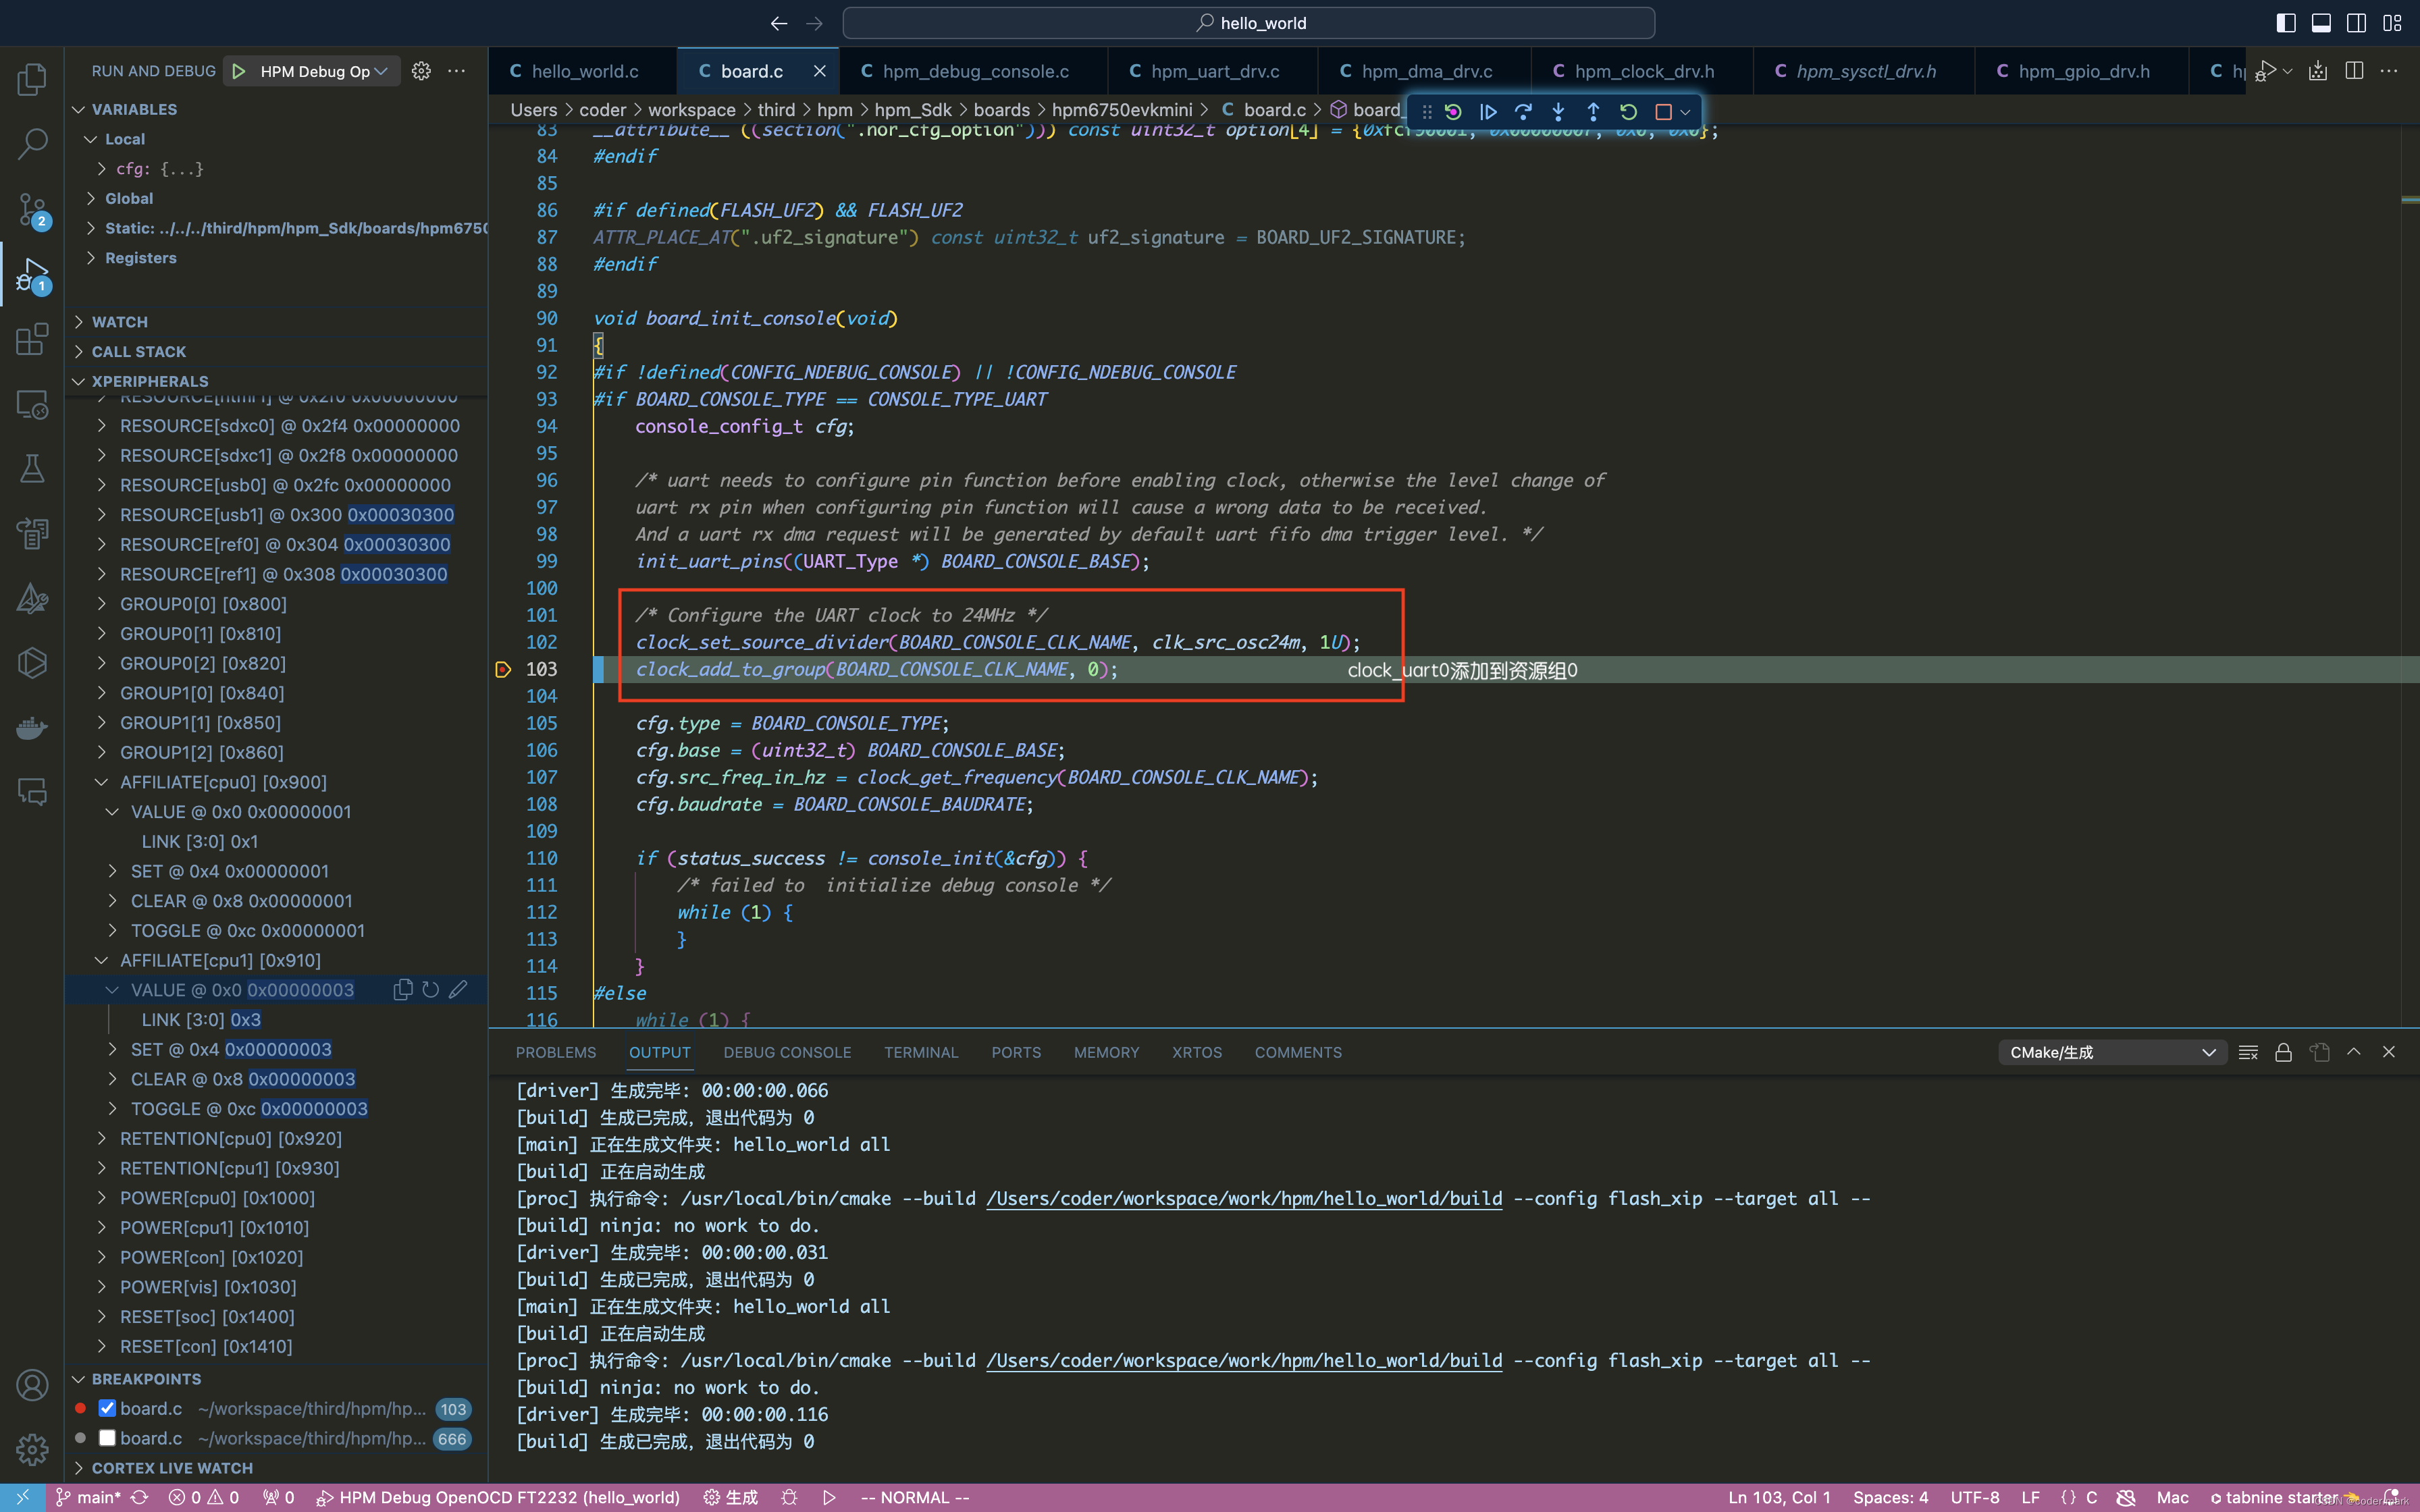
Task: Maximize the bottom panel size
Action: (x=2354, y=1052)
